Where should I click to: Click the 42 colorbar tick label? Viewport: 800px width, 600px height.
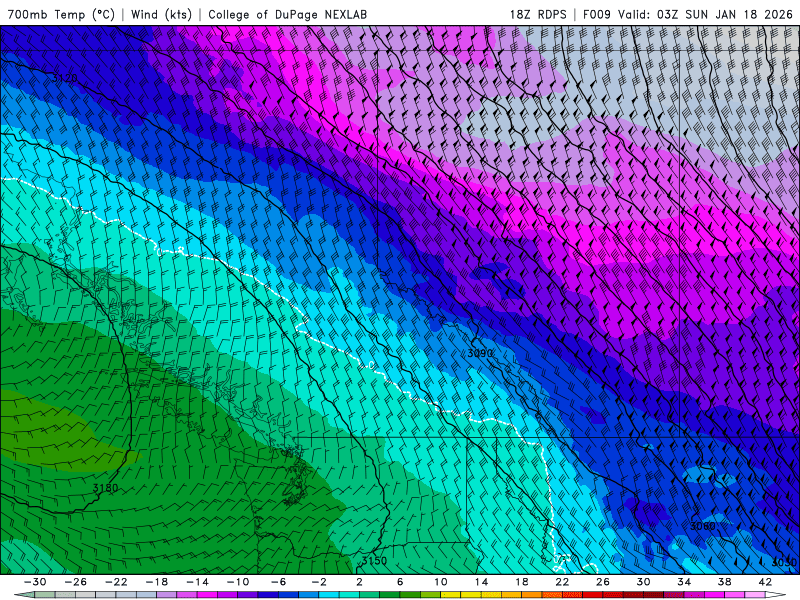click(x=765, y=582)
